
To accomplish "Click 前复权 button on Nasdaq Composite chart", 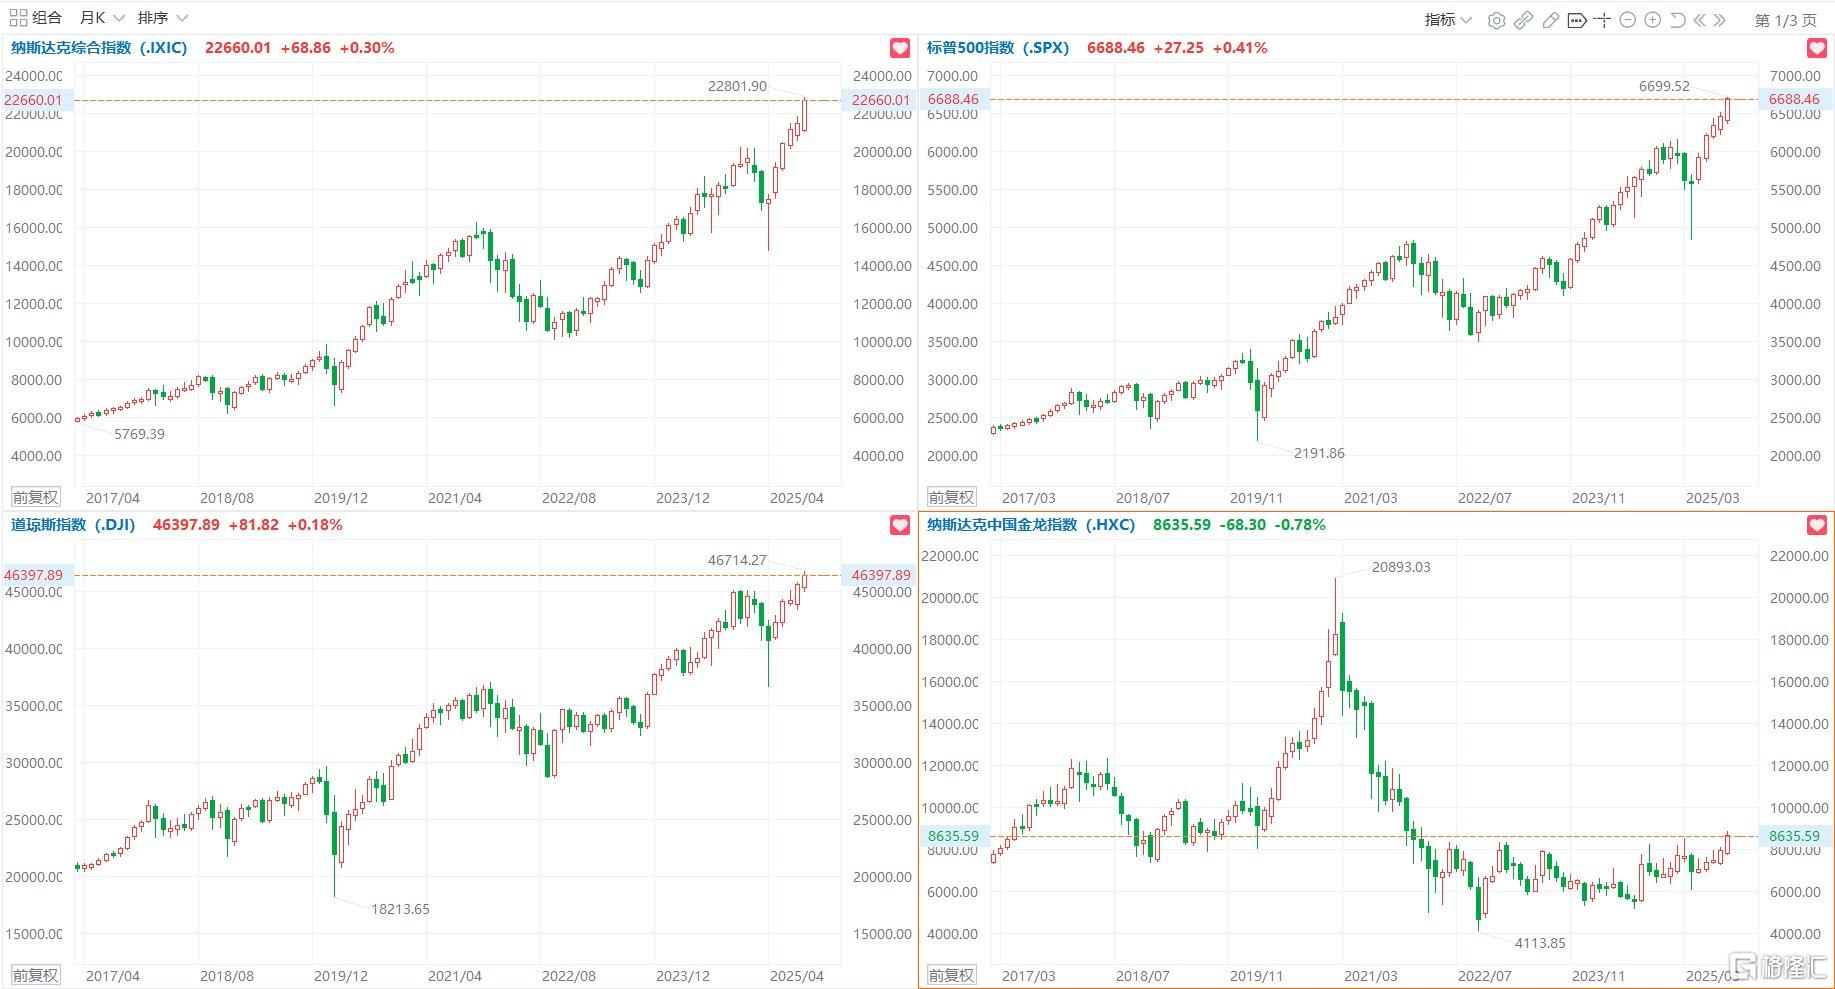I will (x=35, y=497).
